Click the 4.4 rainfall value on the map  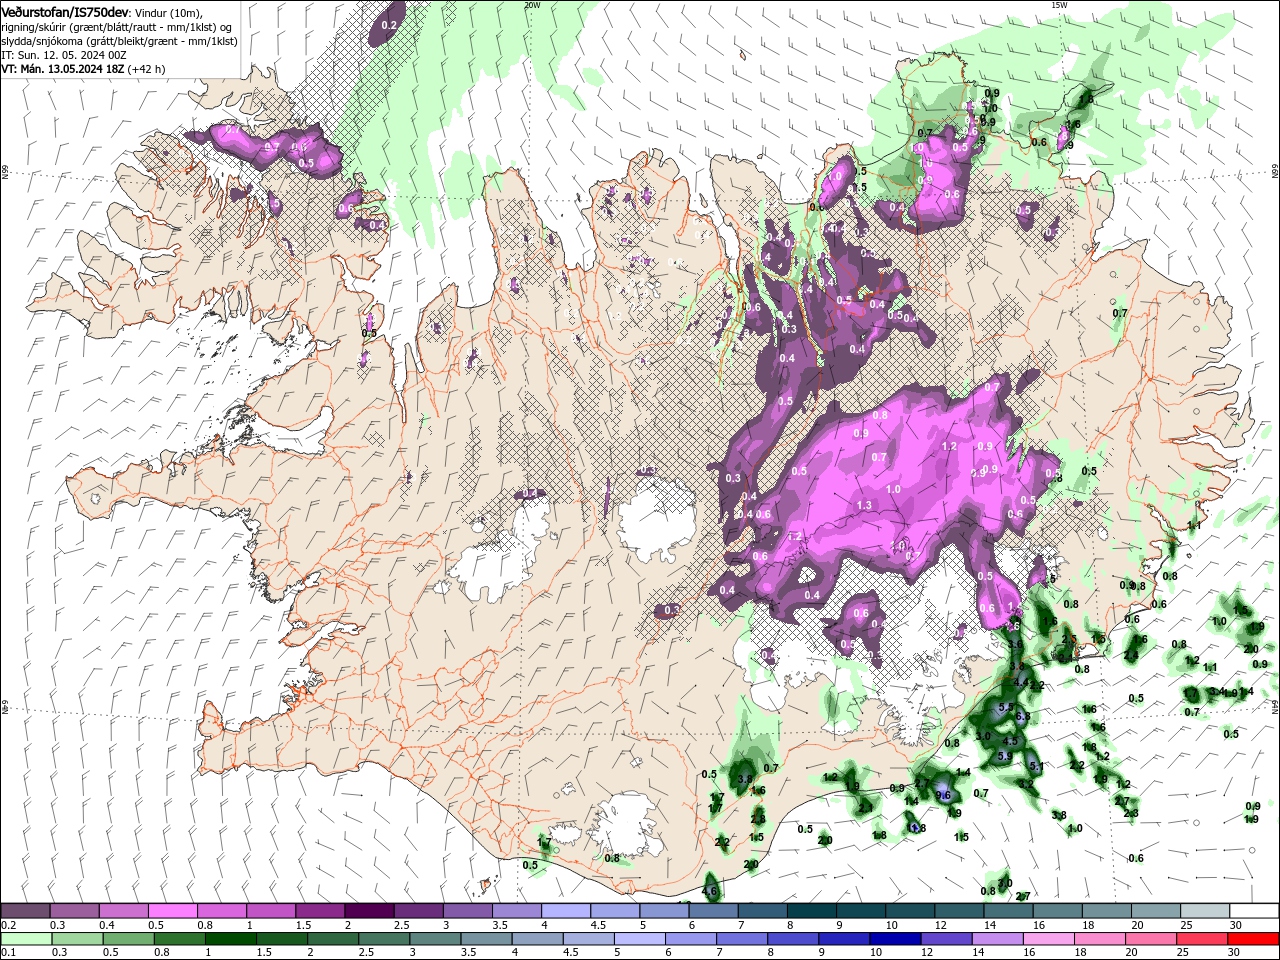click(1020, 682)
